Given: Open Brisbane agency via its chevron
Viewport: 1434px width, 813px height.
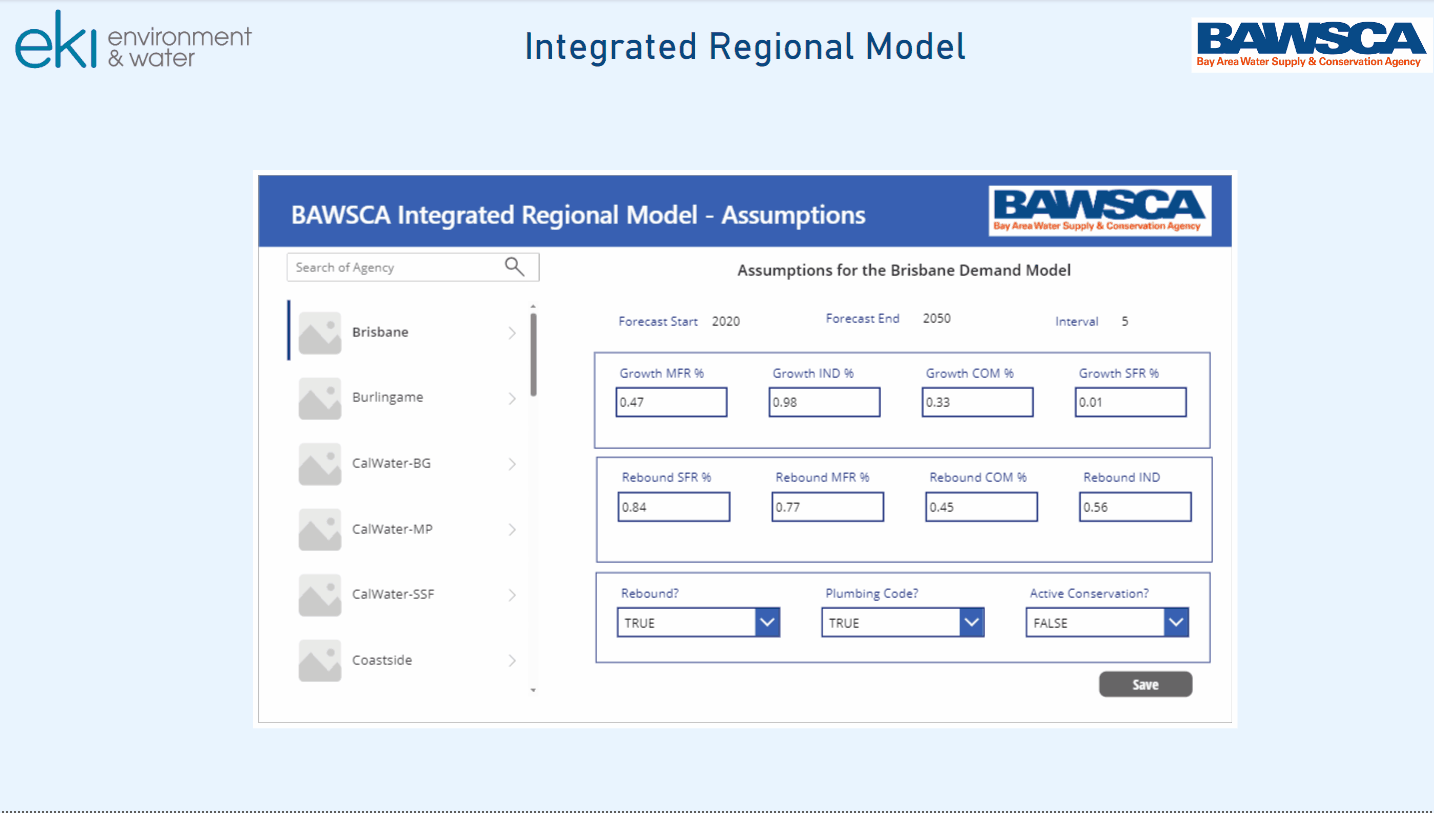Looking at the screenshot, I should pos(512,333).
